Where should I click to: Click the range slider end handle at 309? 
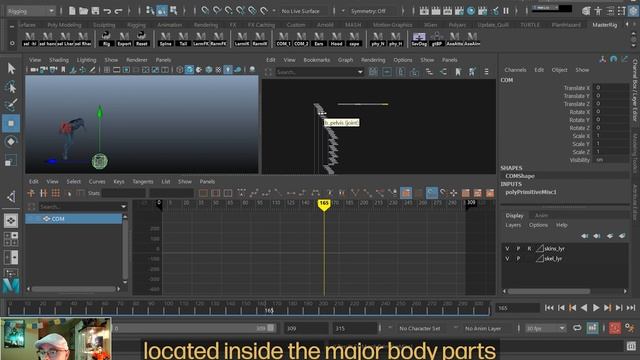(x=271, y=328)
